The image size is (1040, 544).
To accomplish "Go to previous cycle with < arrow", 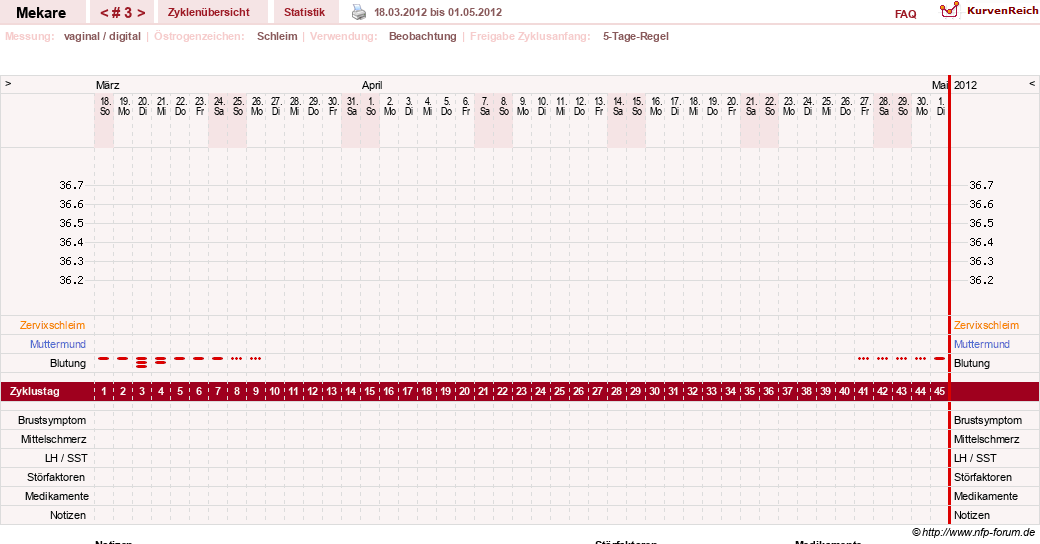I will [104, 13].
